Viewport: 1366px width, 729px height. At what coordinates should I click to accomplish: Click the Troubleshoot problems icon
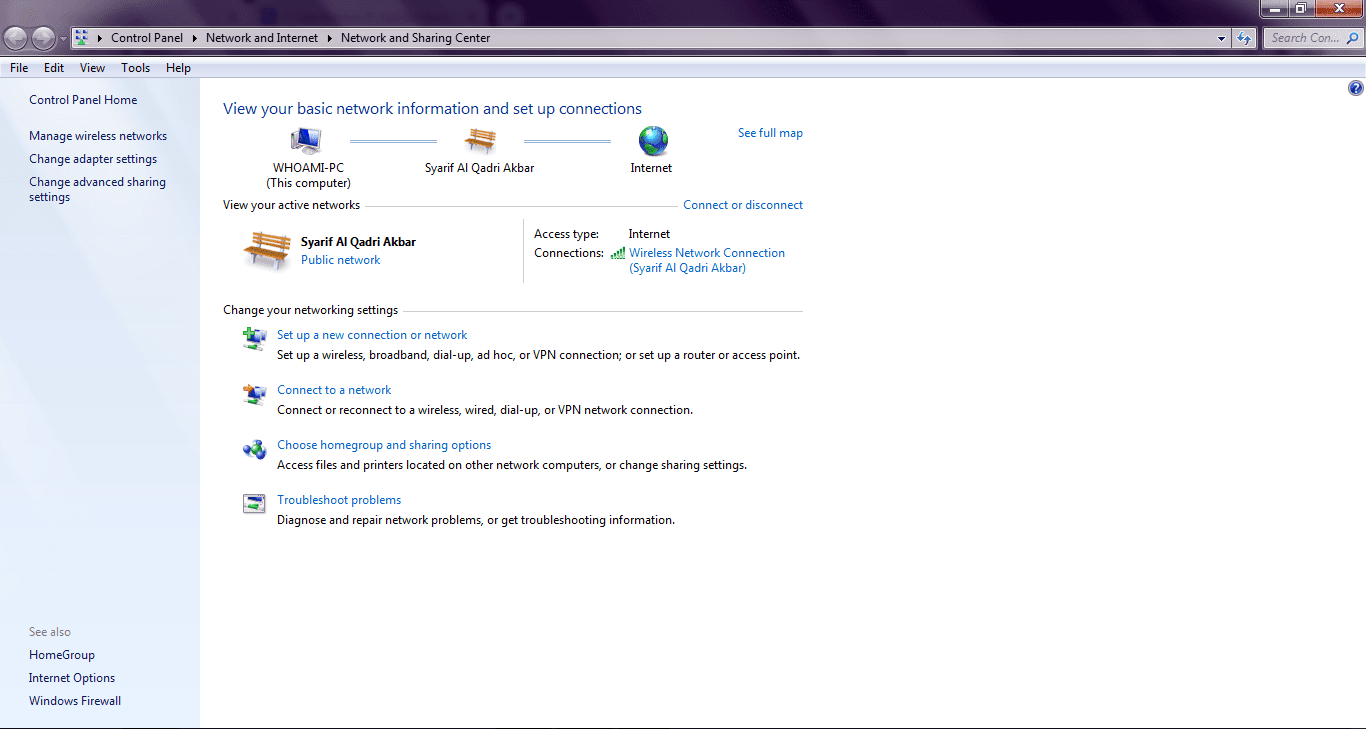coord(255,504)
